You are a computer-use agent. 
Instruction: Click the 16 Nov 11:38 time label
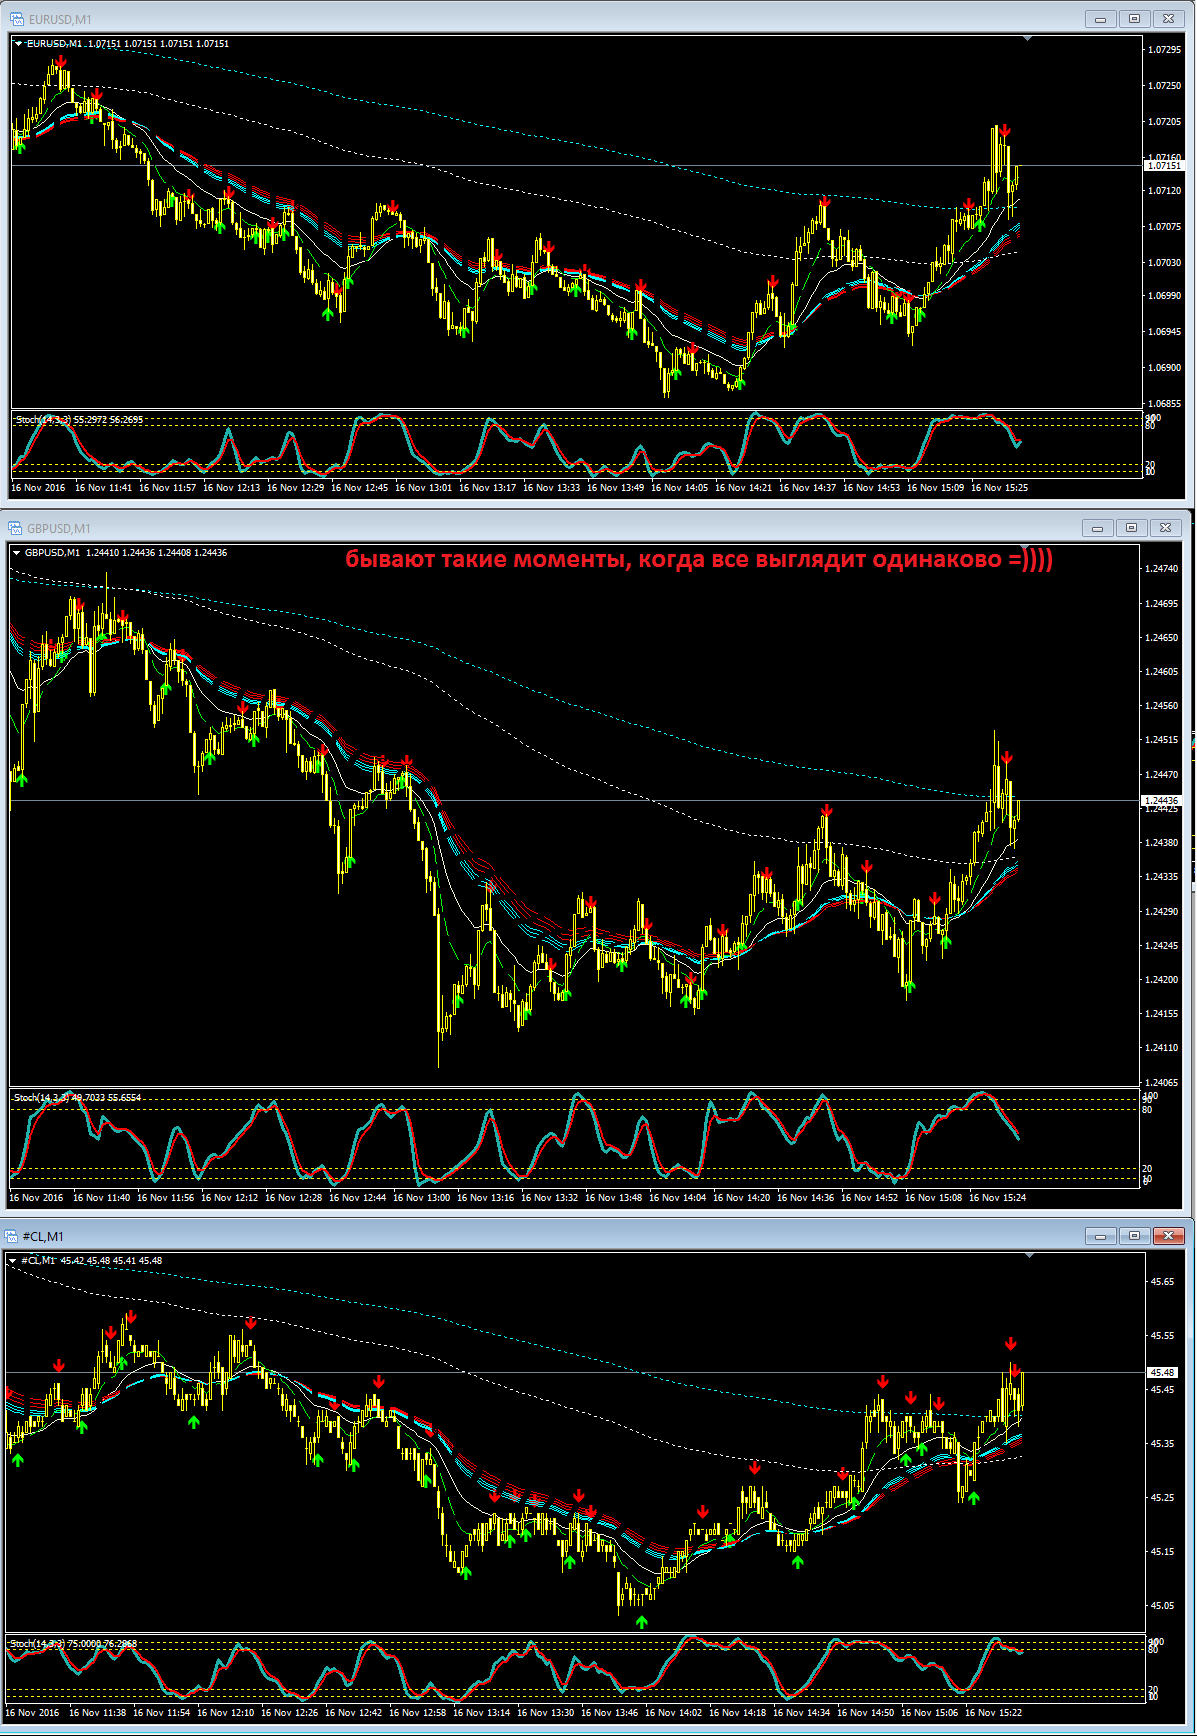tap(98, 1713)
